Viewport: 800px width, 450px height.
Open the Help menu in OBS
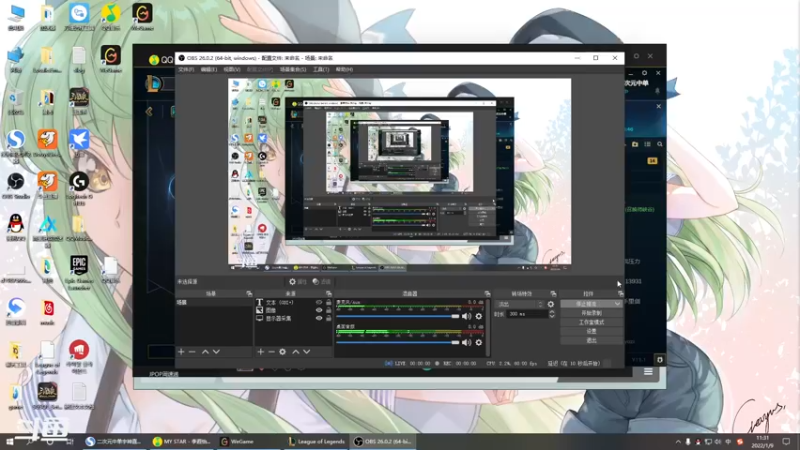point(344,69)
